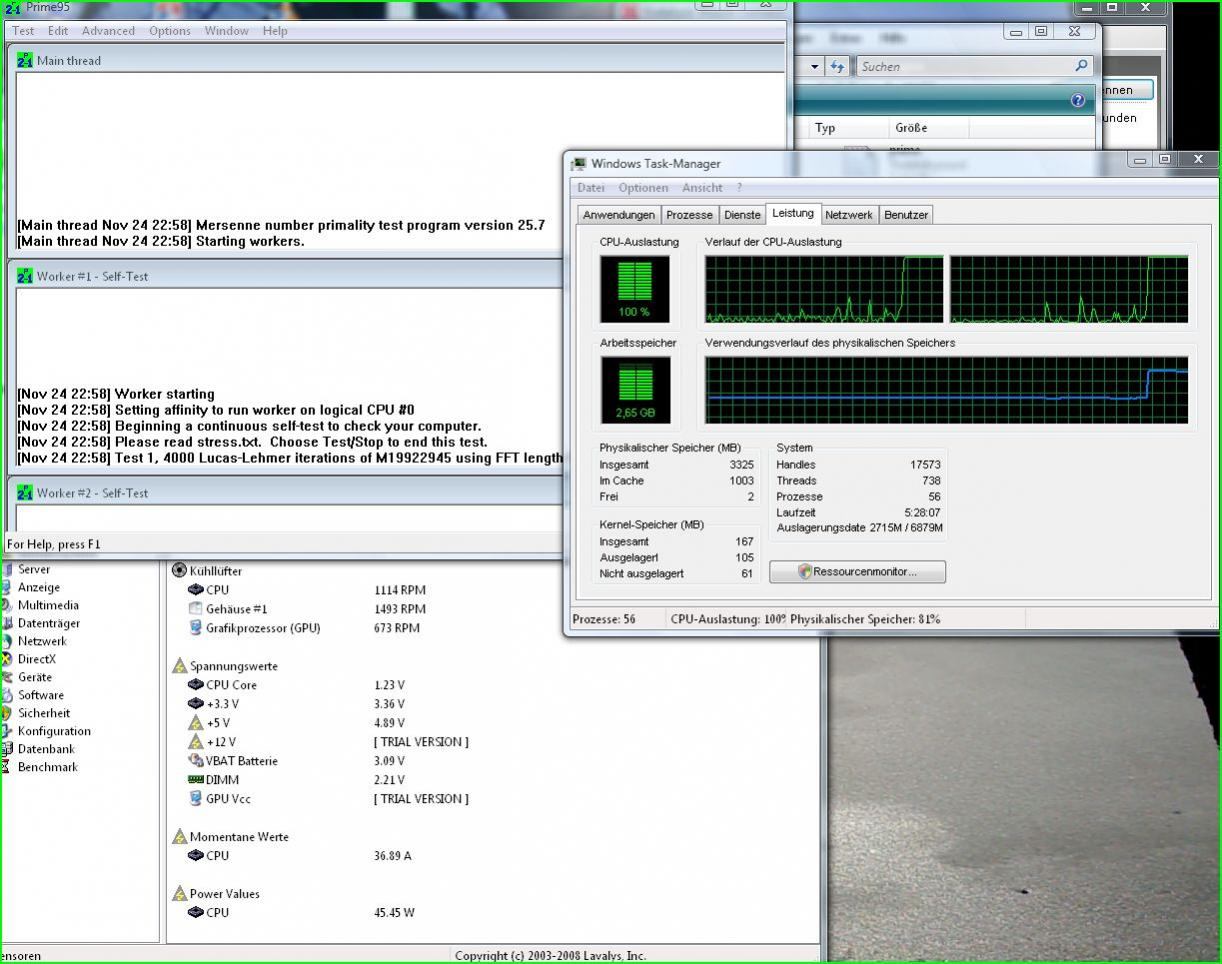Switch to the Netzwerk tab
Screen dimensions: 1222x964
click(849, 215)
